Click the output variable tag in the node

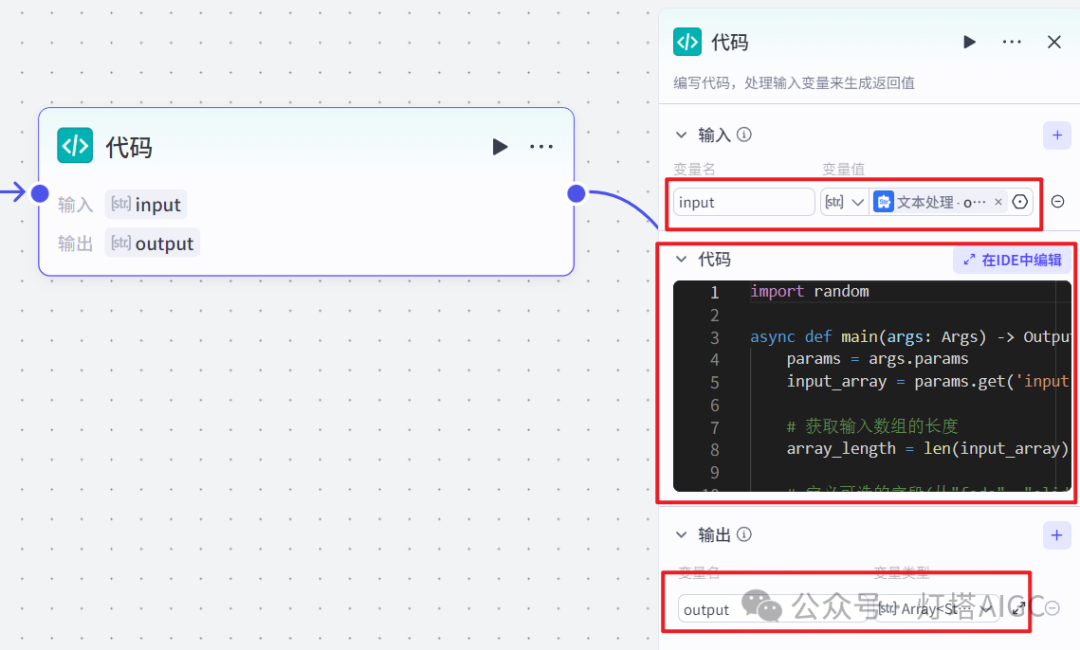tap(152, 243)
